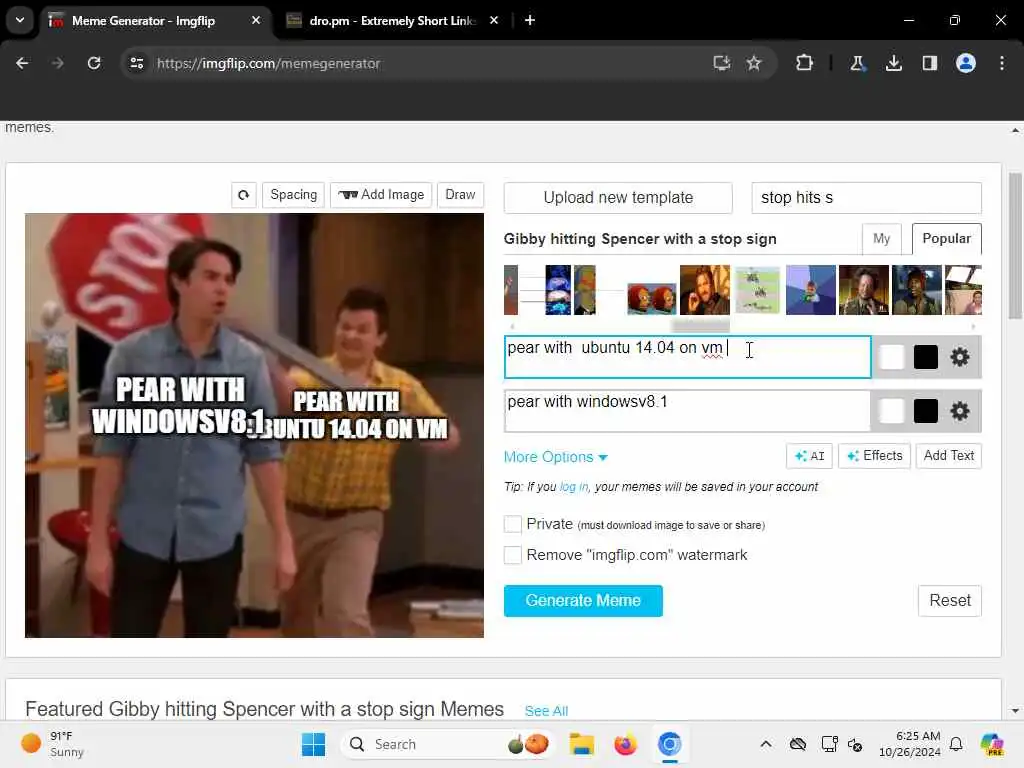
Task: Open a new browser tab
Action: (530, 21)
